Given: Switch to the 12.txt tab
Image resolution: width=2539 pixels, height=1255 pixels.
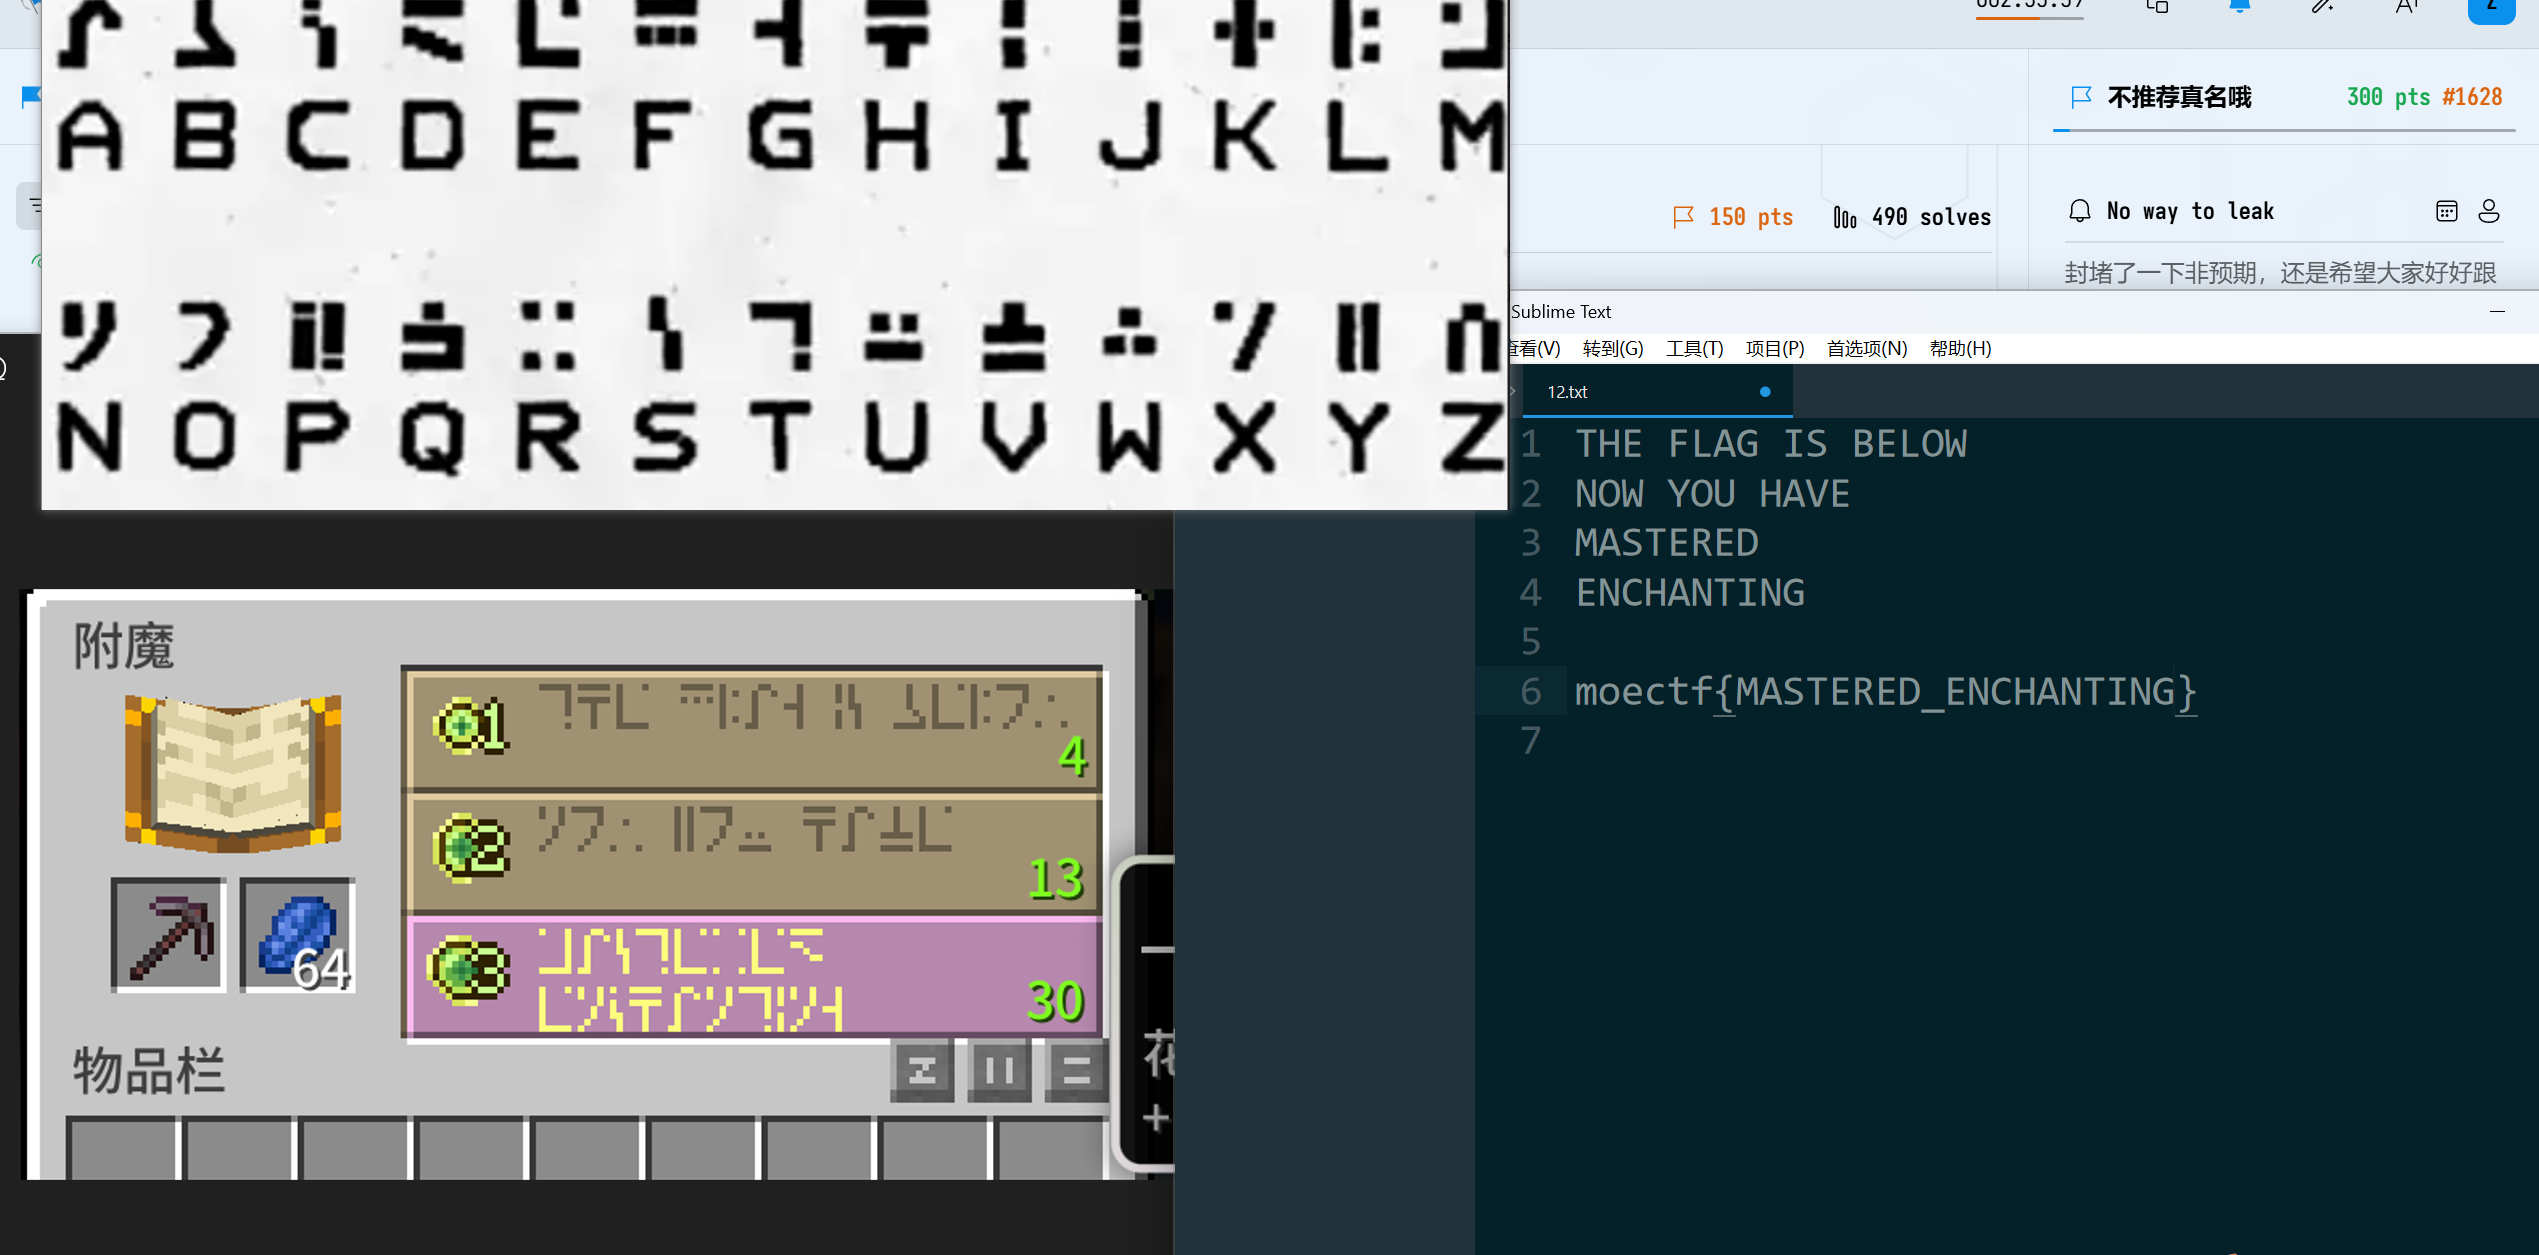Looking at the screenshot, I should [1567, 392].
